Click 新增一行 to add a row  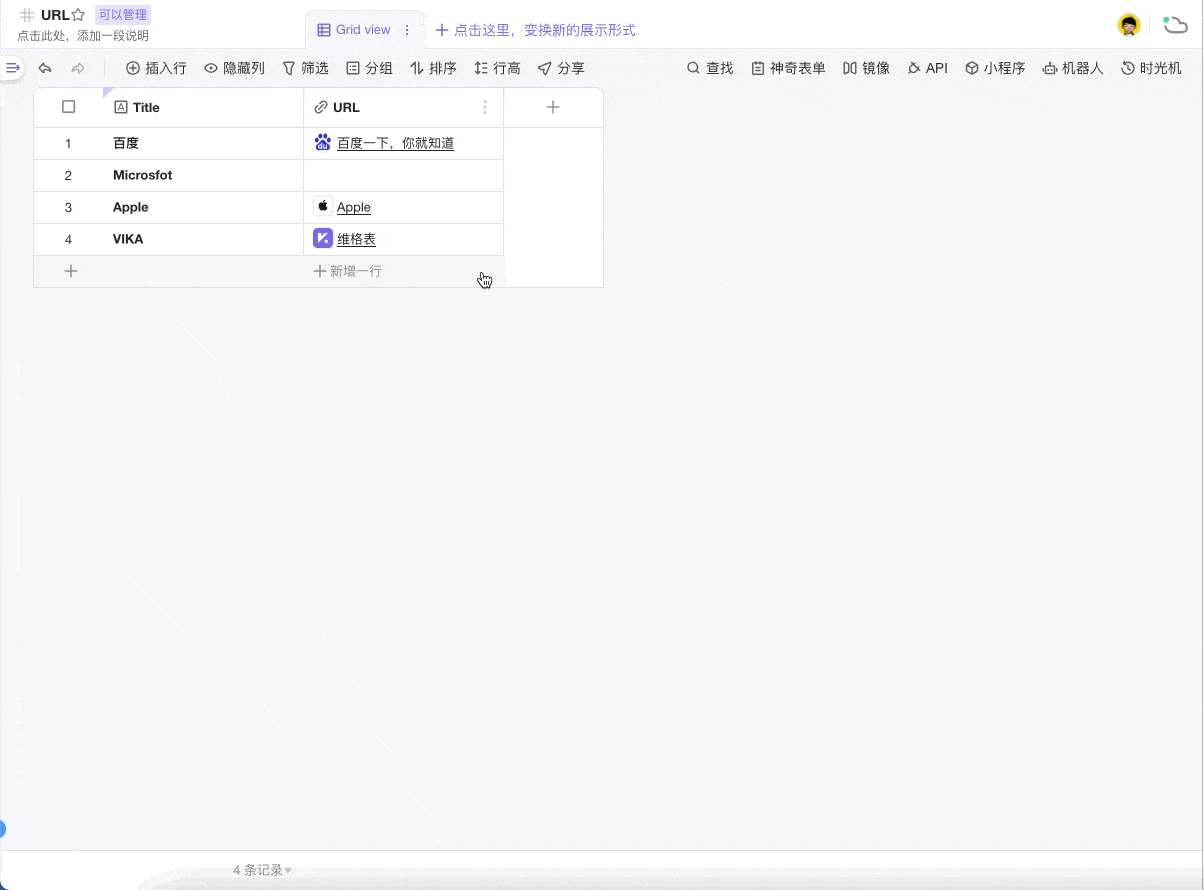pyautogui.click(x=348, y=271)
